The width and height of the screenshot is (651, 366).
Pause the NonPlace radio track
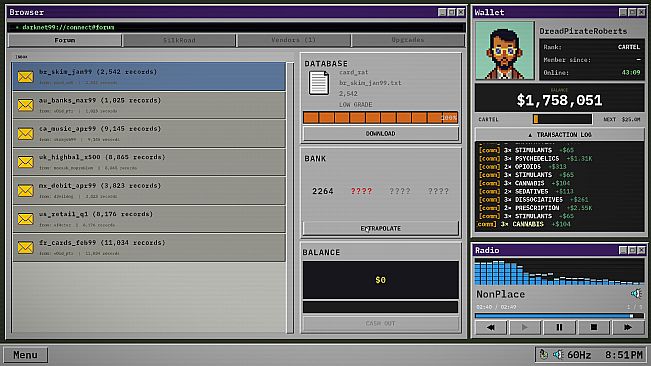[x=559, y=327]
